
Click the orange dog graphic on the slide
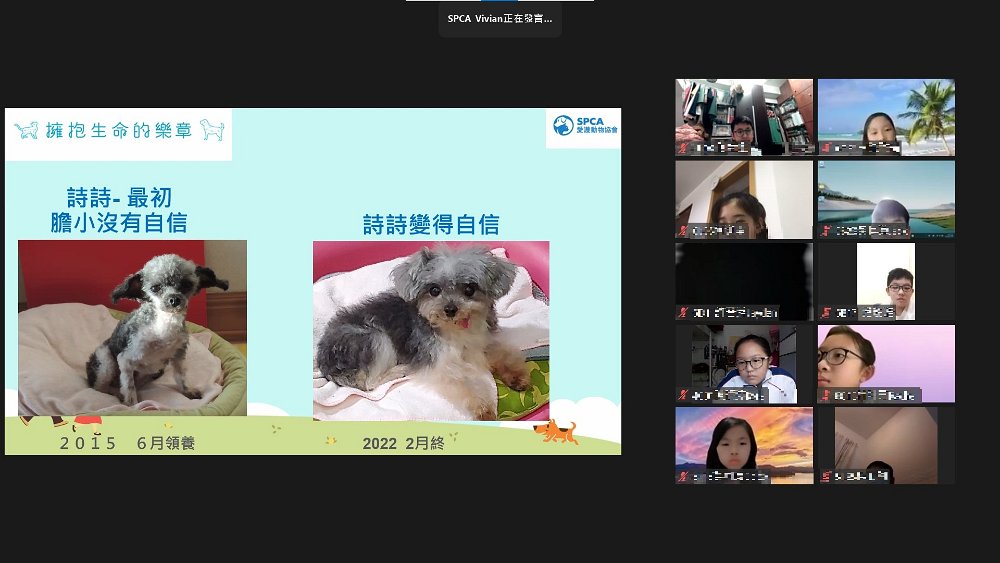pos(556,432)
